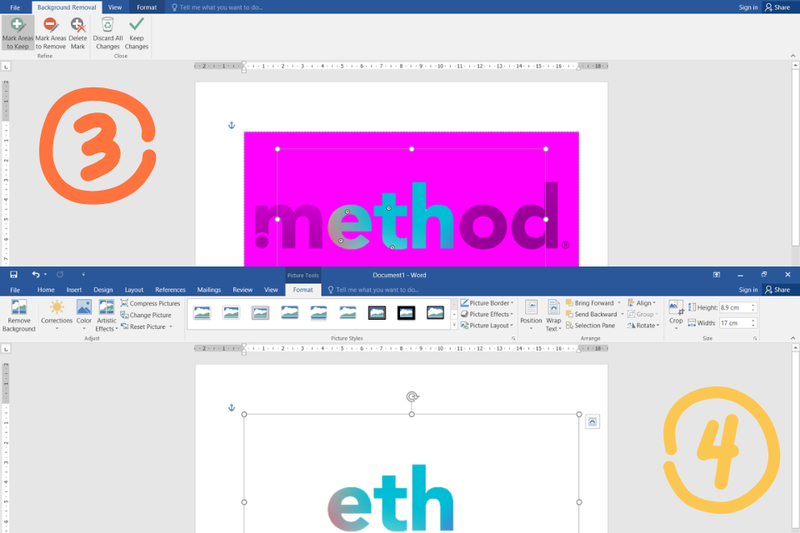The height and width of the screenshot is (533, 800).
Task: Select Picture Tools Format tab
Action: pos(303,290)
